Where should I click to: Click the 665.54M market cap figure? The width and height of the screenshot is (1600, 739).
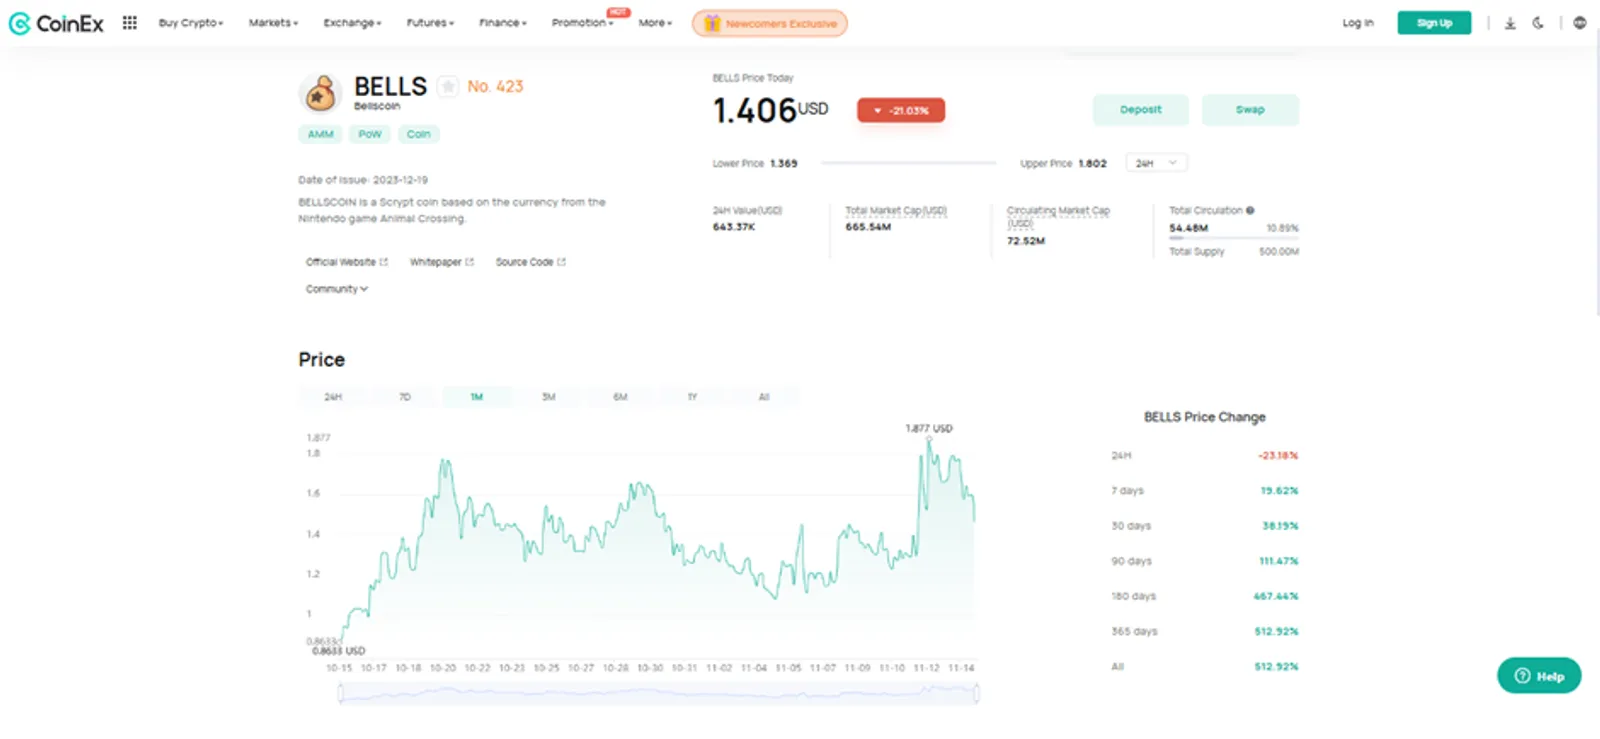click(x=868, y=227)
